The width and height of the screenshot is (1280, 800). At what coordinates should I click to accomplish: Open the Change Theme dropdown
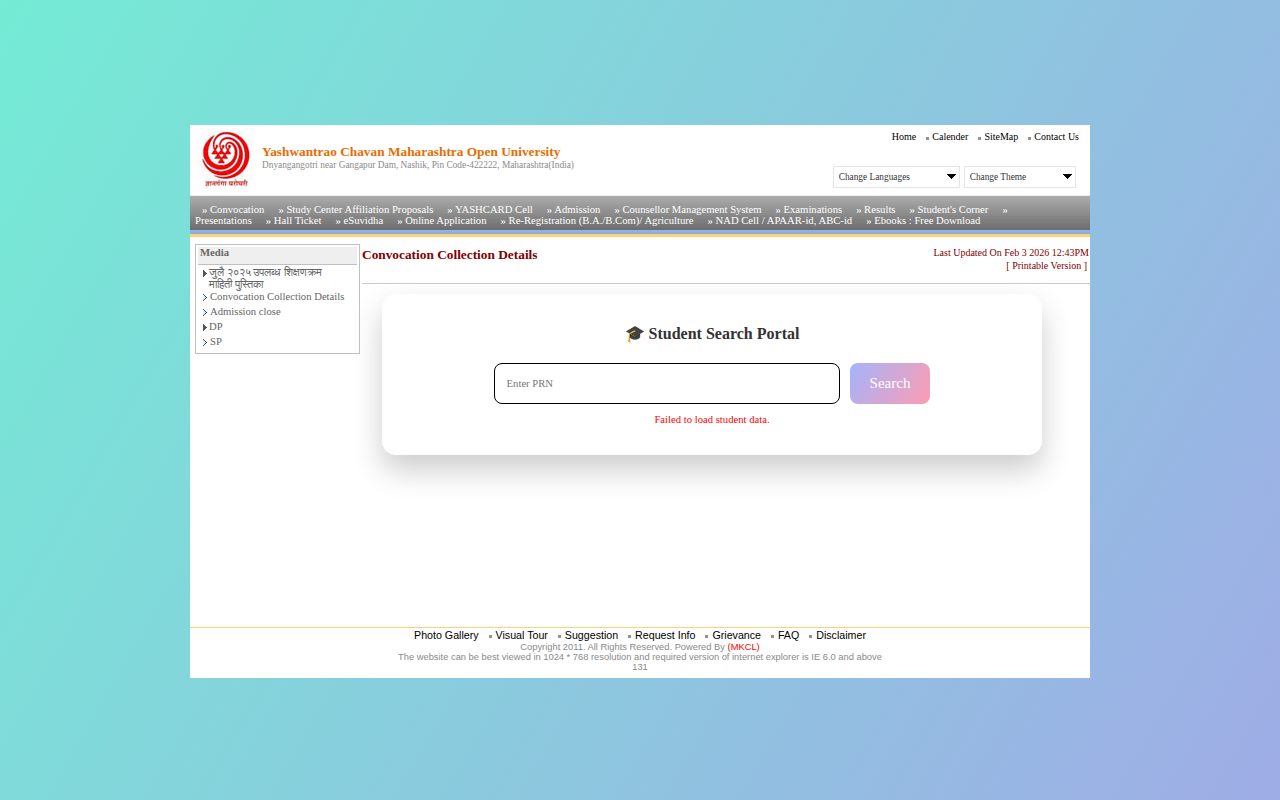pyautogui.click(x=1020, y=177)
